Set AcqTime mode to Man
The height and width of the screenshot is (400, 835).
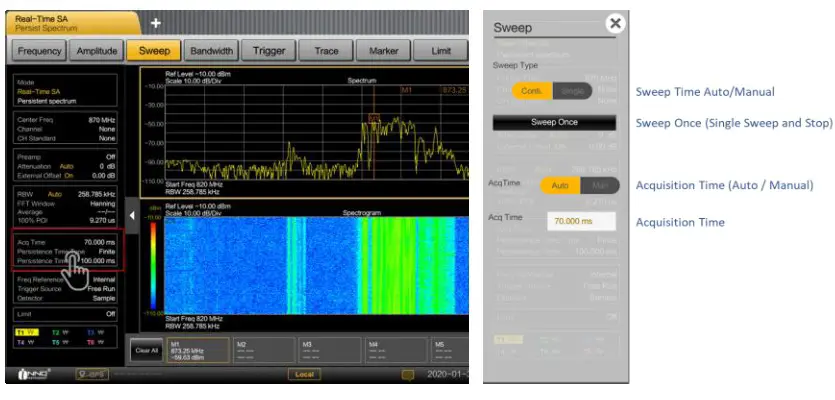(x=600, y=185)
